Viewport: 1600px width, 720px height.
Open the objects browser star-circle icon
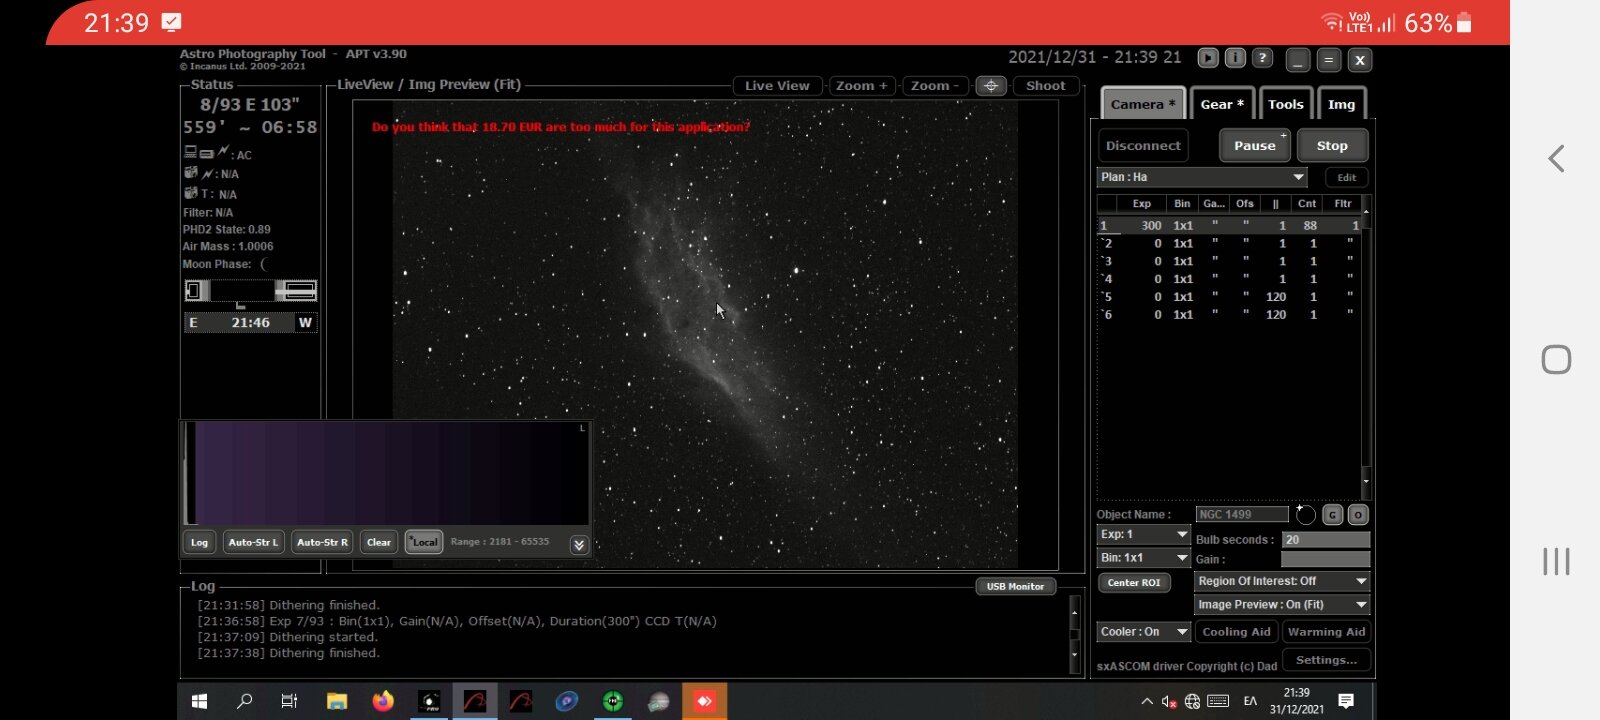[x=1305, y=514]
